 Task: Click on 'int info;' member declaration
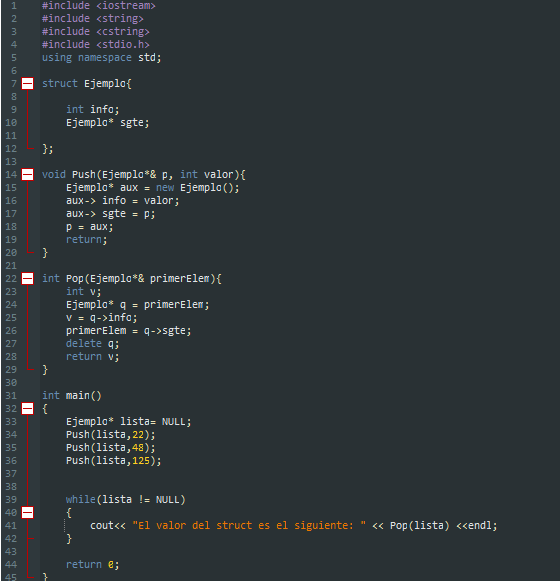[x=92, y=109]
